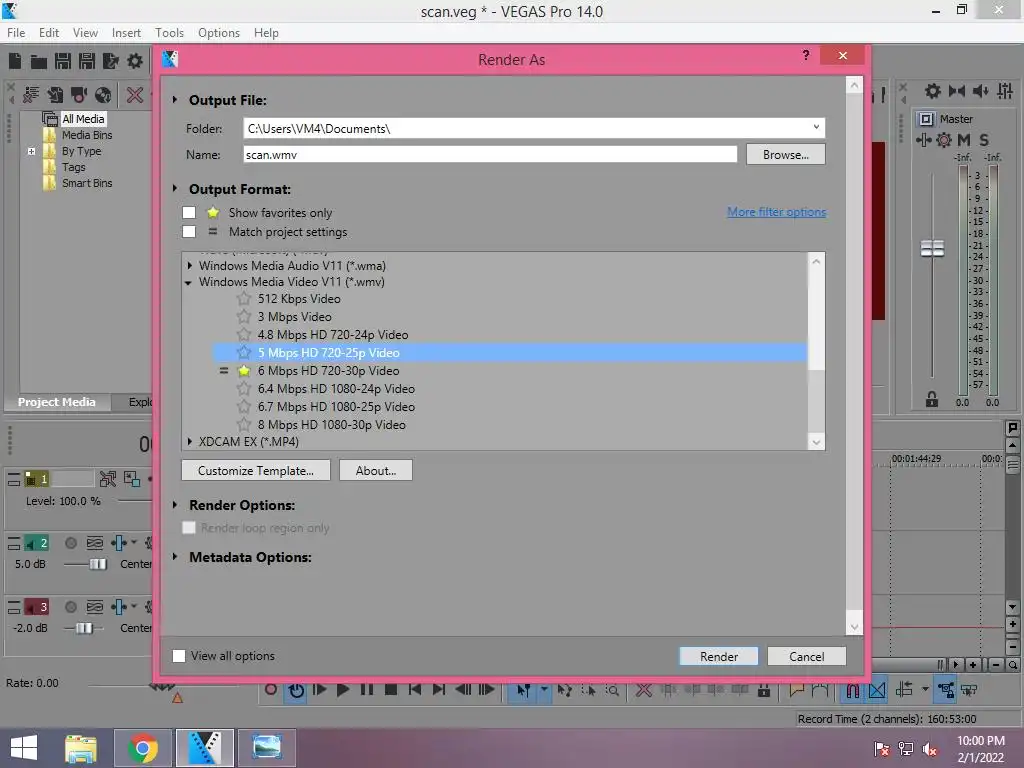Check the Match project settings checkbox
The width and height of the screenshot is (1024, 768).
(189, 231)
